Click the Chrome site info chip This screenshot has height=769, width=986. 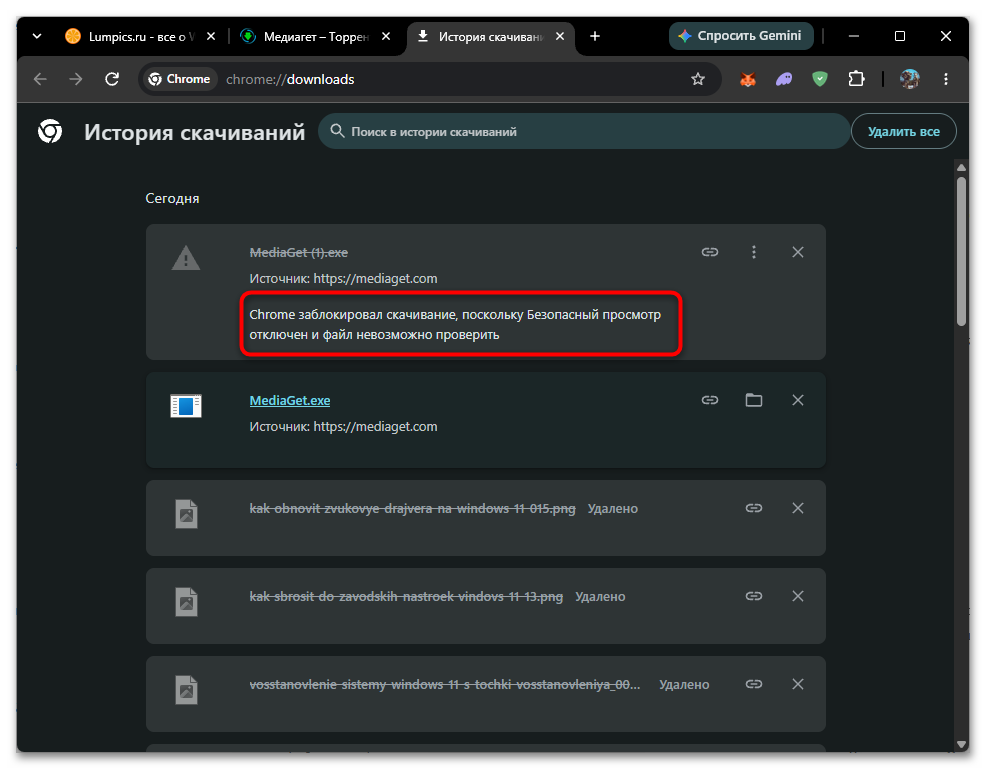point(180,79)
